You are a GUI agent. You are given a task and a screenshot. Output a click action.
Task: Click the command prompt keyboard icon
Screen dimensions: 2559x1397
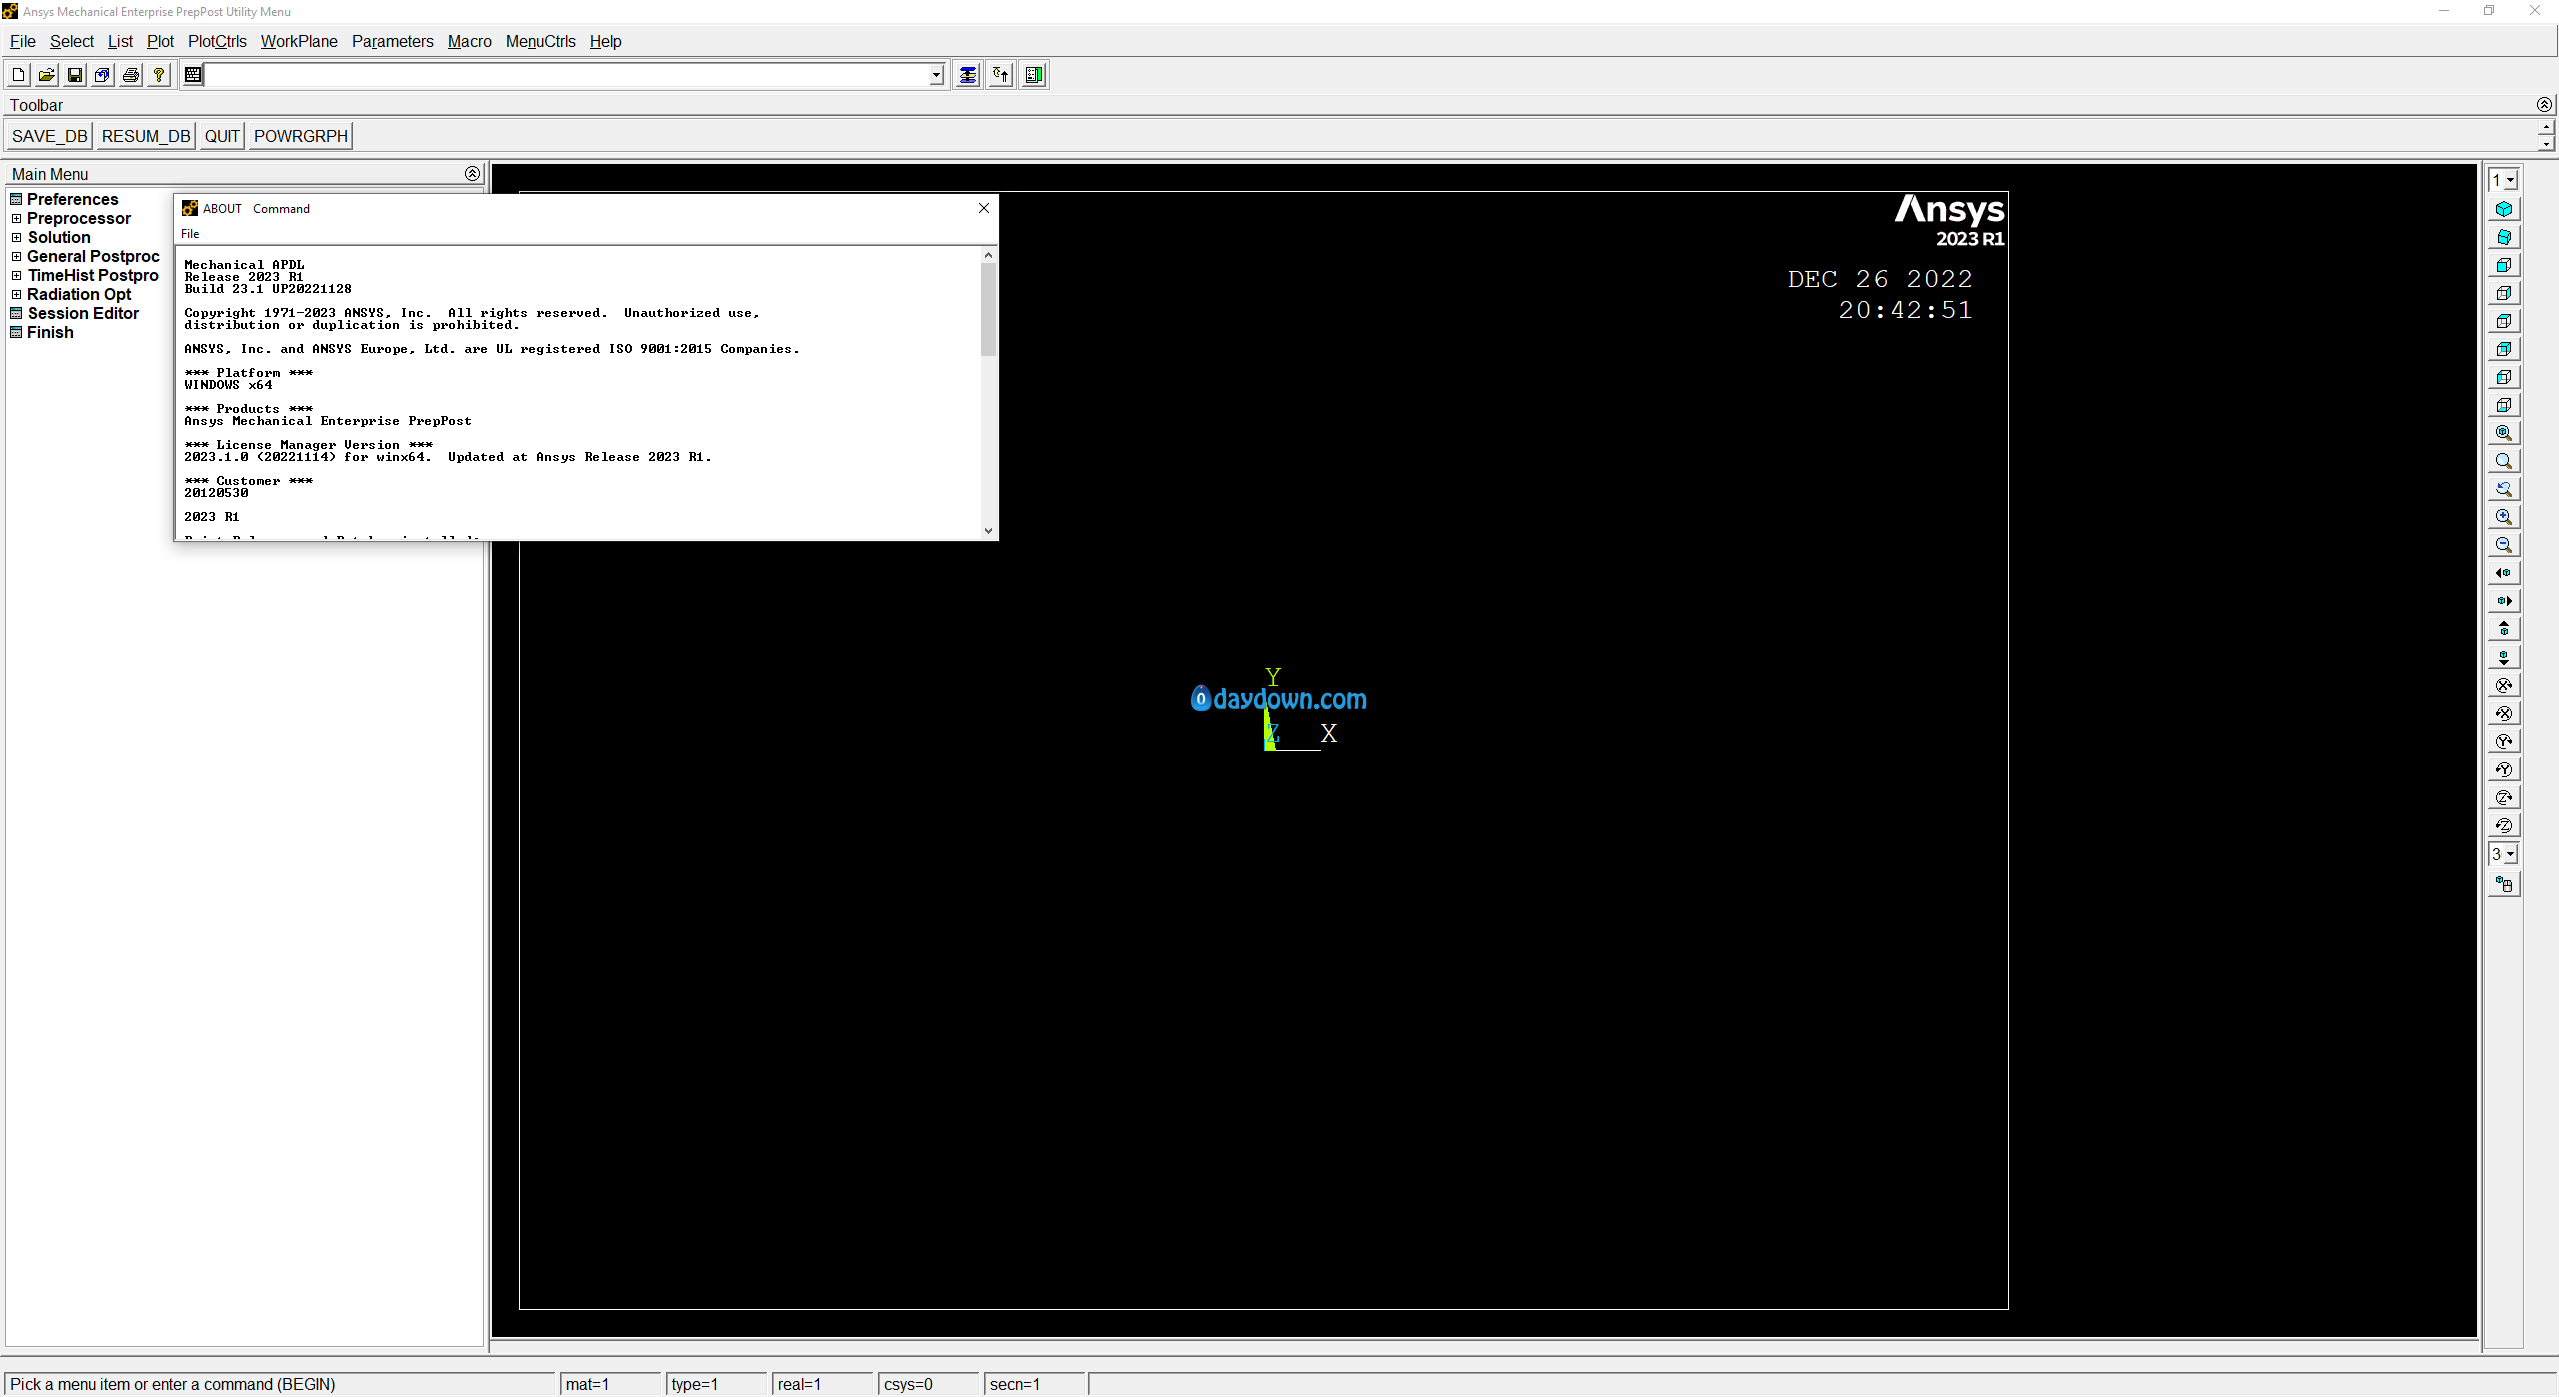193,75
